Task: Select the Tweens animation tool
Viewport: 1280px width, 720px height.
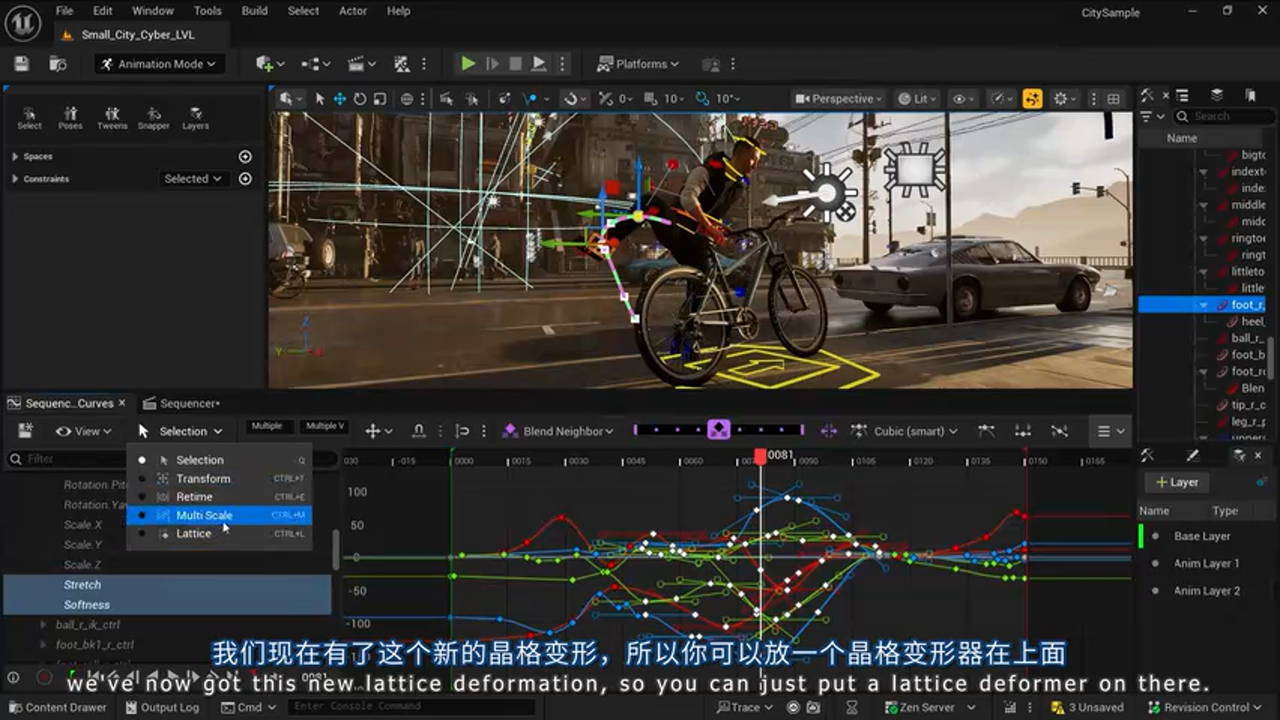Action: [113, 117]
